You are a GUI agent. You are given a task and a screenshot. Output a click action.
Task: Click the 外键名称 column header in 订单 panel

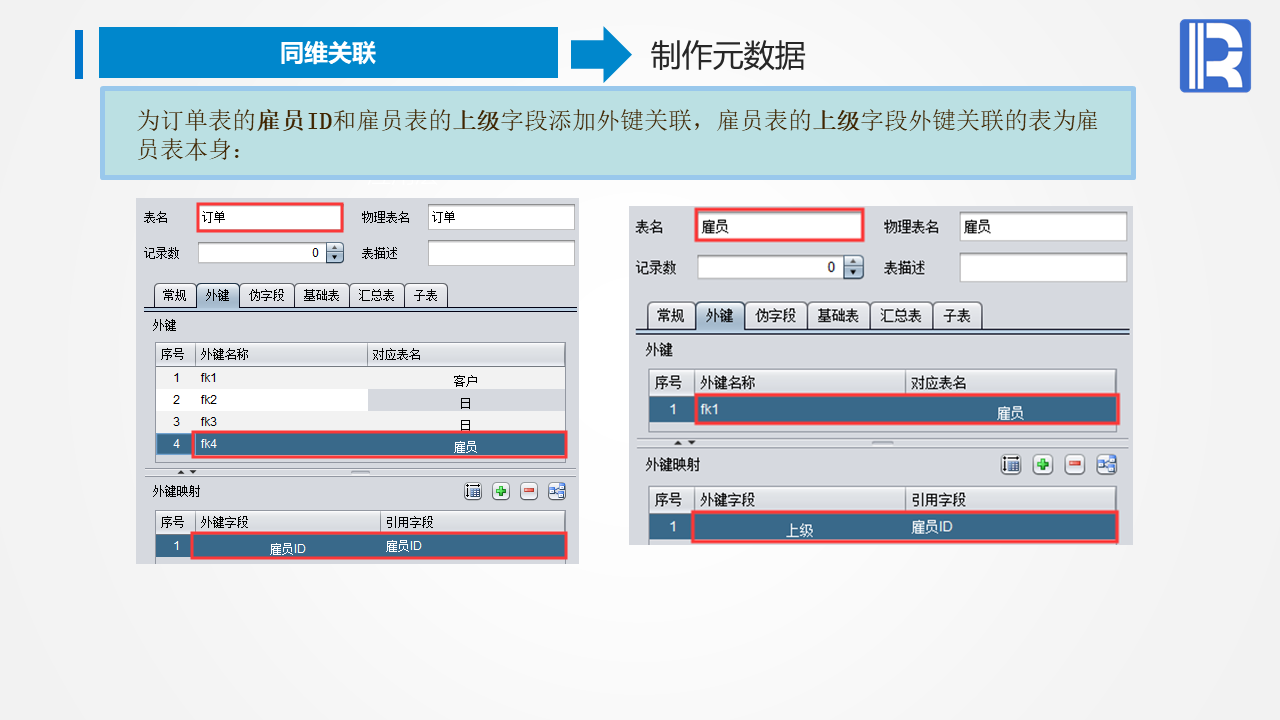click(282, 355)
